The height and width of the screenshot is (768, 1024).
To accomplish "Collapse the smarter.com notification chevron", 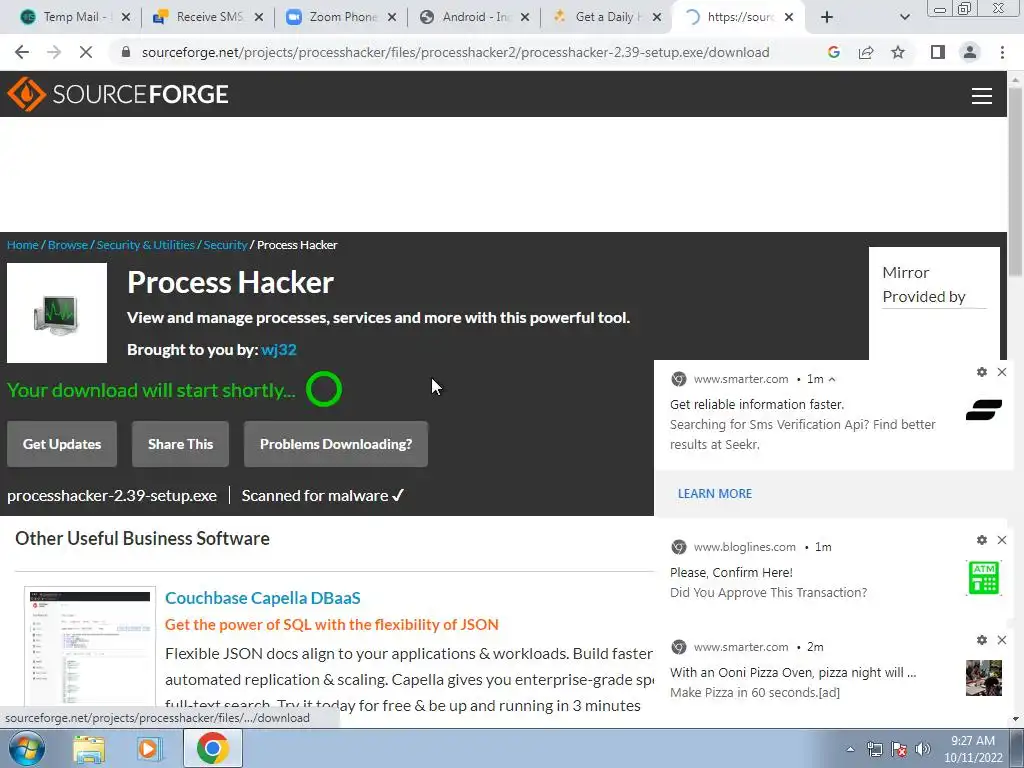I will tap(832, 379).
